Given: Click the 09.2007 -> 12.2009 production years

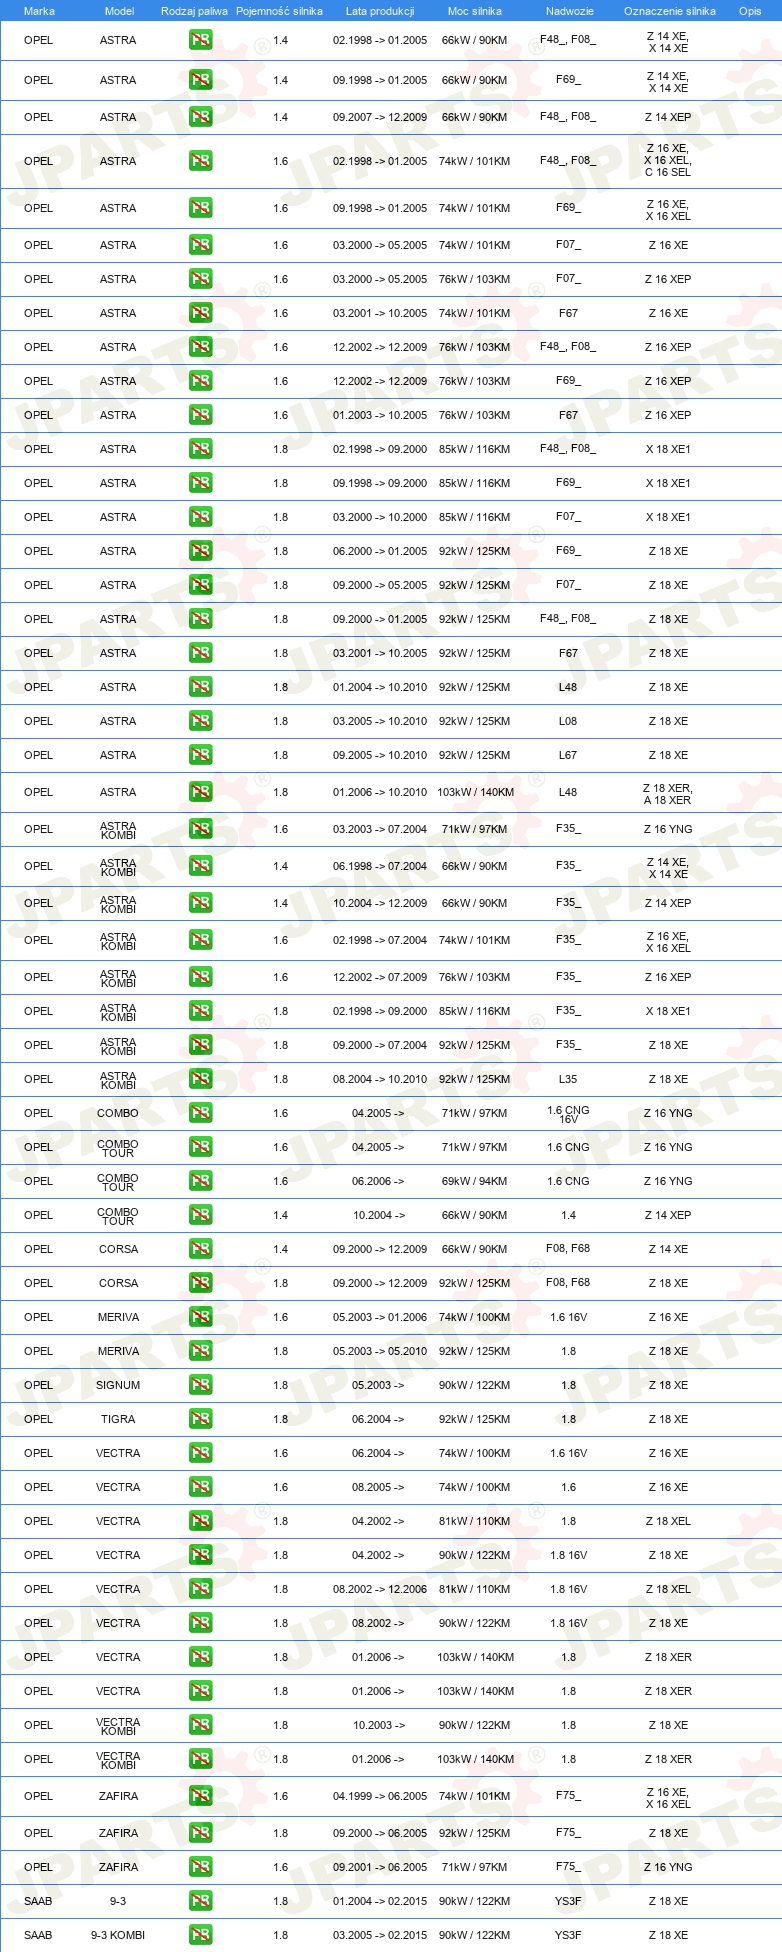Looking at the screenshot, I should click(x=380, y=117).
